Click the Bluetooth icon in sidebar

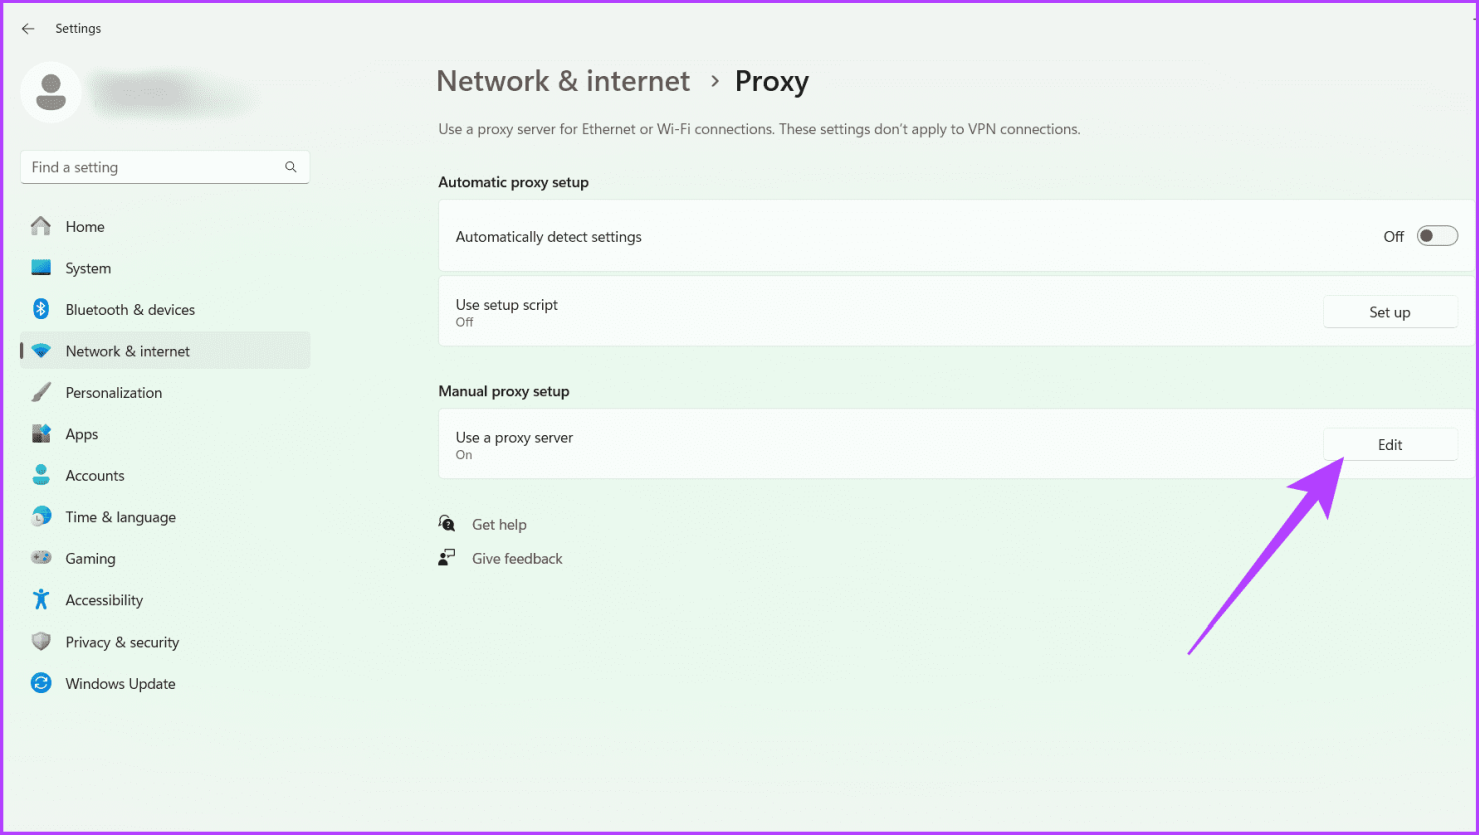41,310
